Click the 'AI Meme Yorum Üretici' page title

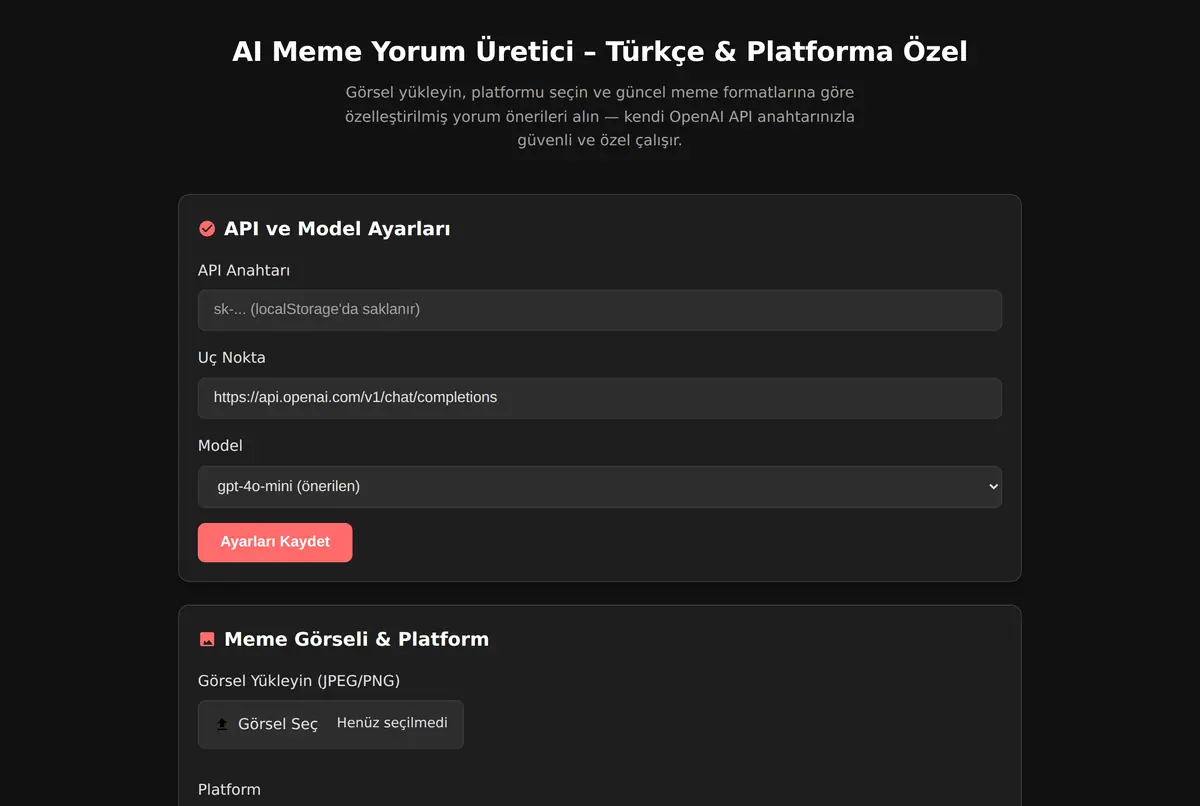click(x=600, y=51)
